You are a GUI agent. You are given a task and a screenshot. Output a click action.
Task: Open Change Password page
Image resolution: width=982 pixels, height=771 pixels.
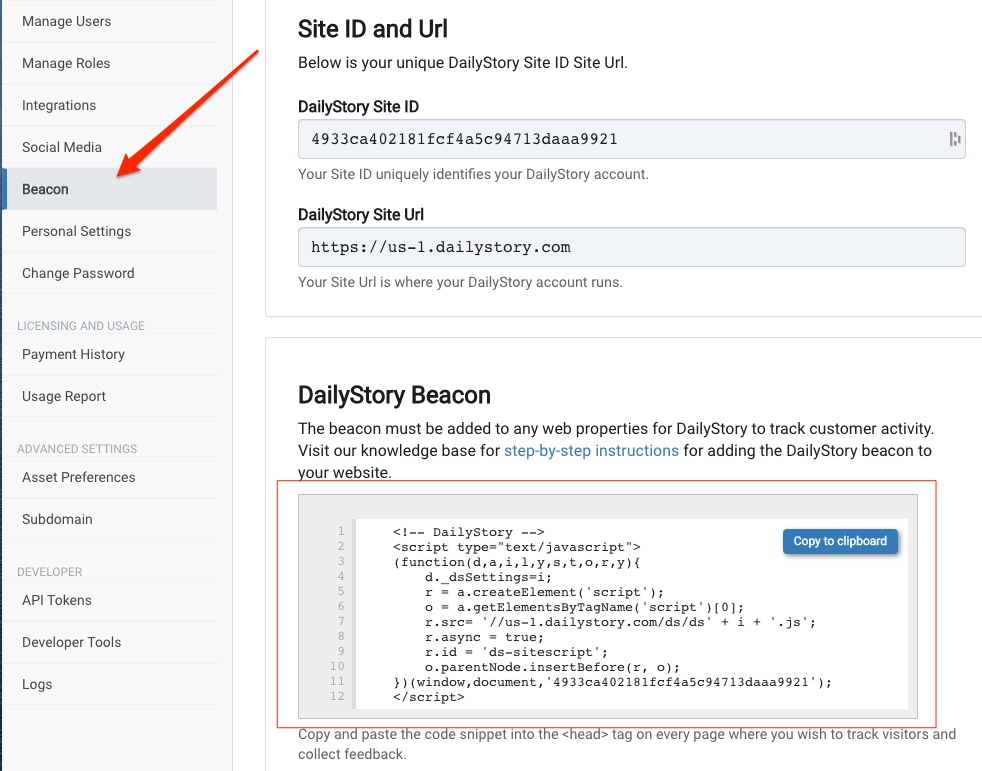tap(78, 273)
